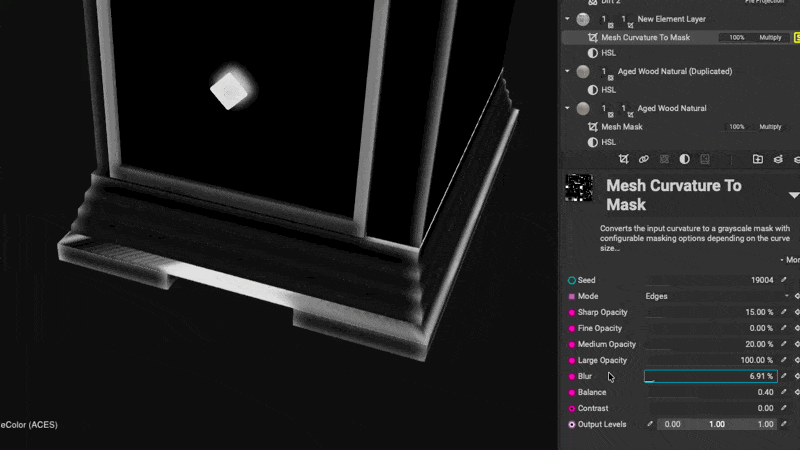This screenshot has width=800, height=450.
Task: Click the add folder icon in layer toolbar
Action: [x=757, y=159]
